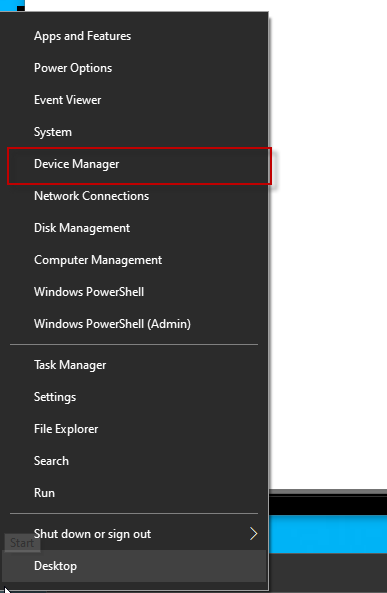Choose Device Manager from the menu
The image size is (387, 593).
click(134, 164)
